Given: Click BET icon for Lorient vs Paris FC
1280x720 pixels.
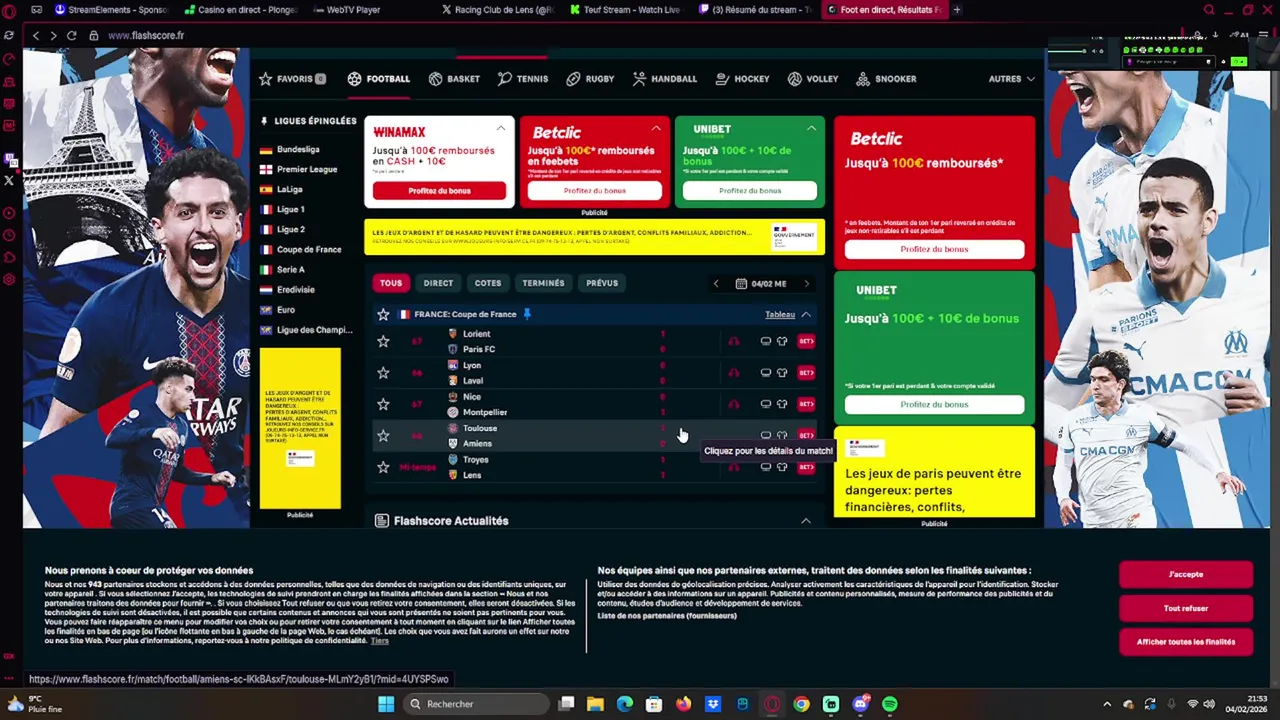Looking at the screenshot, I should pos(806,341).
